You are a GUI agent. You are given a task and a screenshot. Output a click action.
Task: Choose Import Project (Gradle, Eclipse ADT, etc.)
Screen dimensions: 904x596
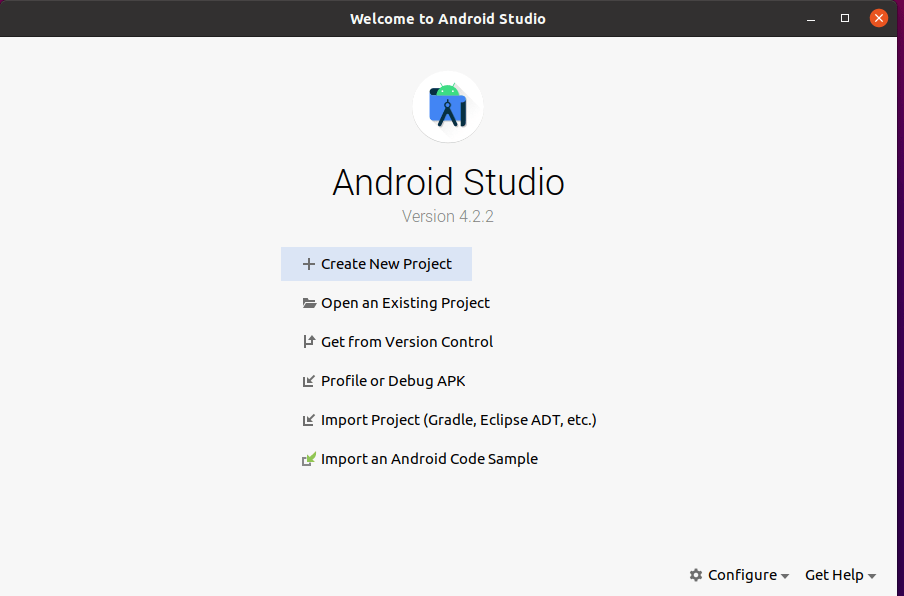[x=449, y=420]
